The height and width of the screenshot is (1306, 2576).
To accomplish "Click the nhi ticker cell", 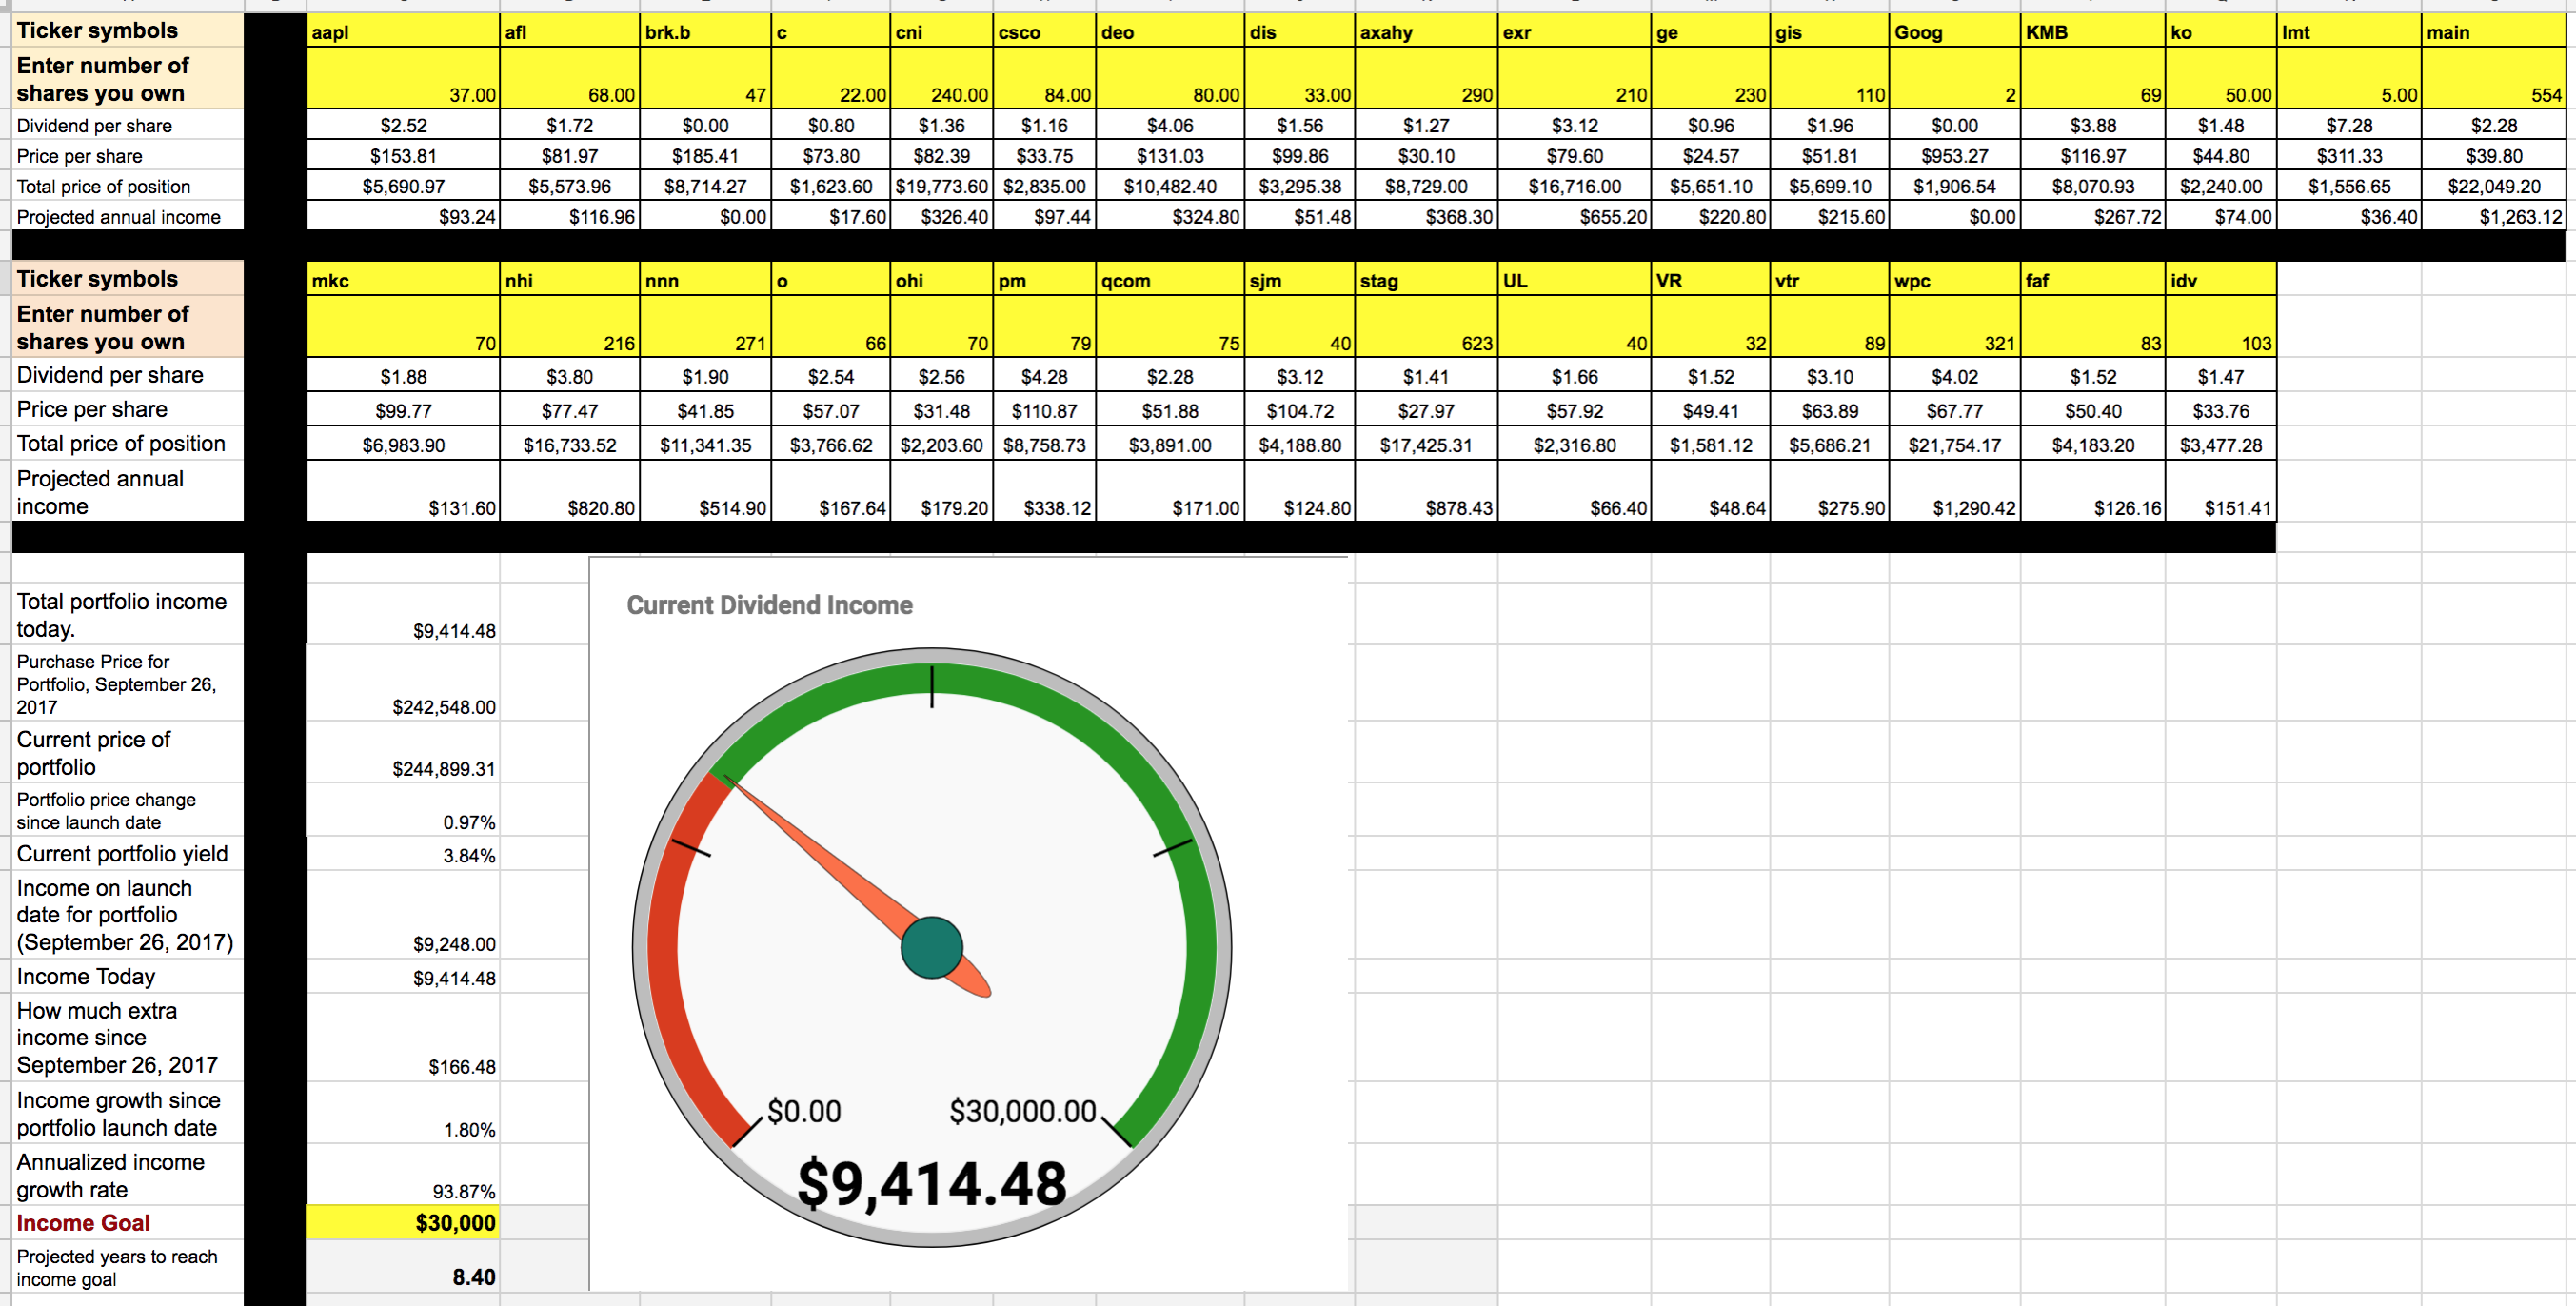I will (x=569, y=280).
